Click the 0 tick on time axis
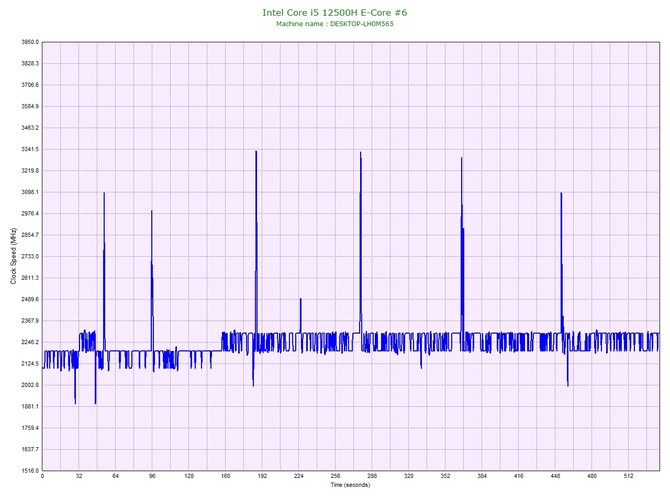The height and width of the screenshot is (502, 670). (x=42, y=477)
